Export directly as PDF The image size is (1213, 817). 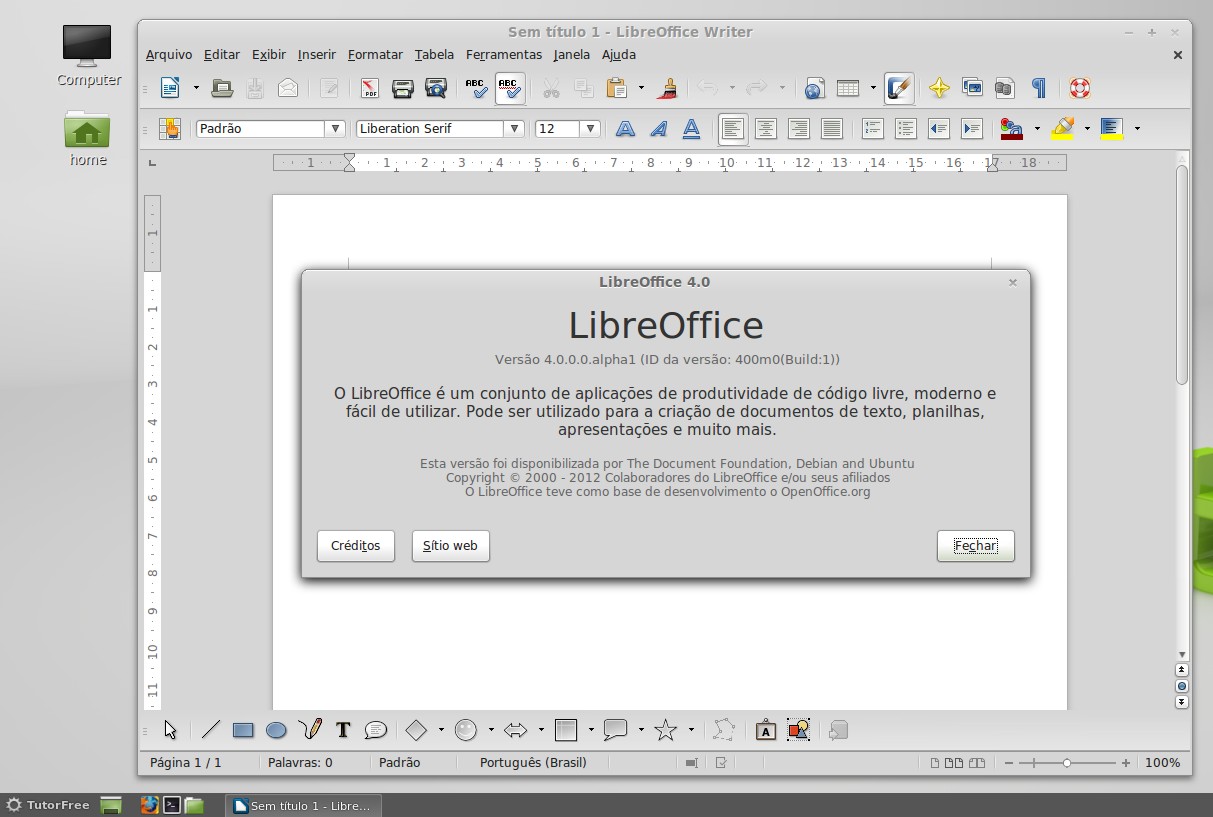[x=370, y=88]
